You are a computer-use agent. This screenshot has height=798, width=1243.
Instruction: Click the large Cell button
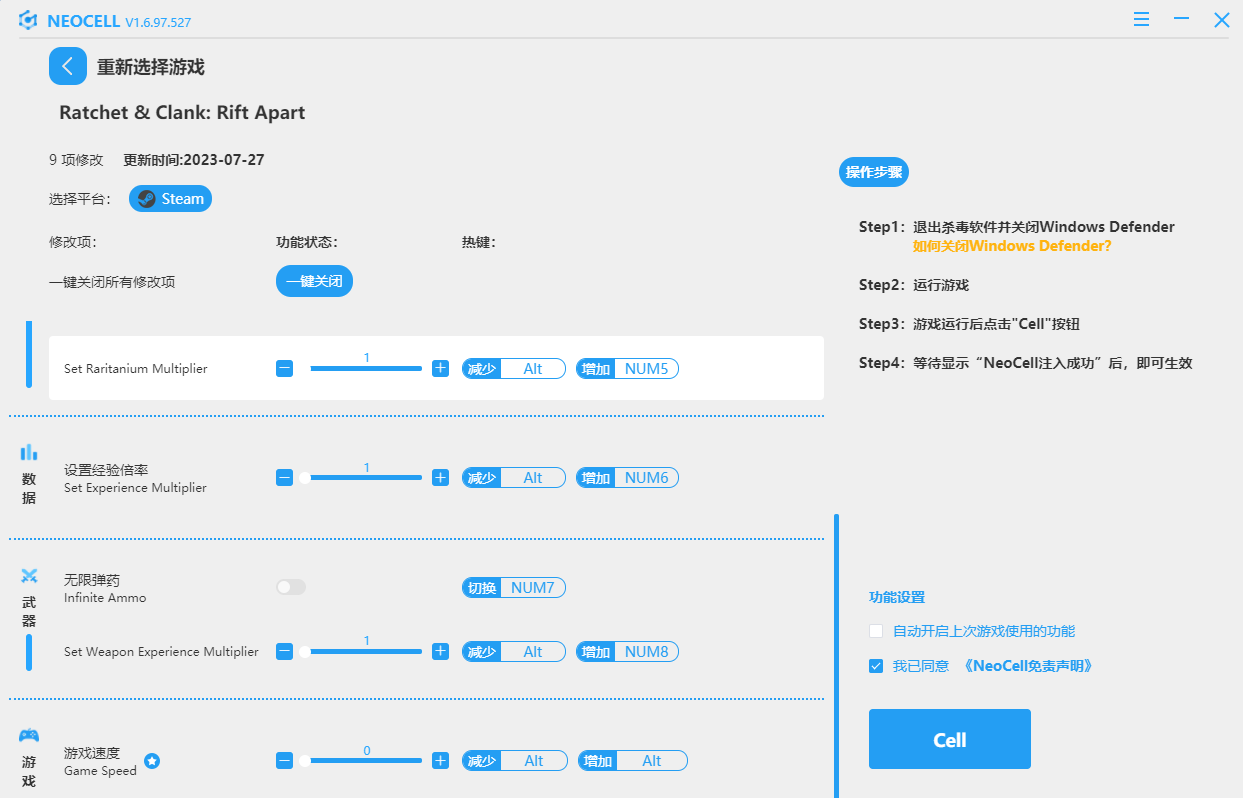click(949, 739)
